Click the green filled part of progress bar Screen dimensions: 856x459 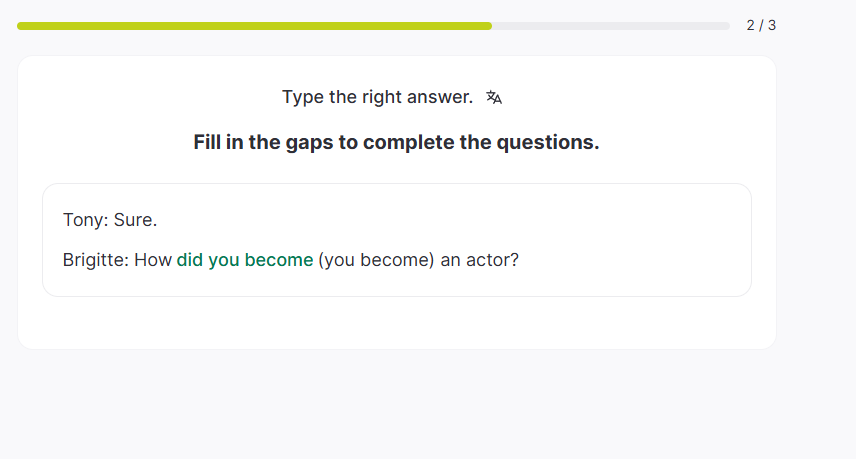pyautogui.click(x=254, y=26)
